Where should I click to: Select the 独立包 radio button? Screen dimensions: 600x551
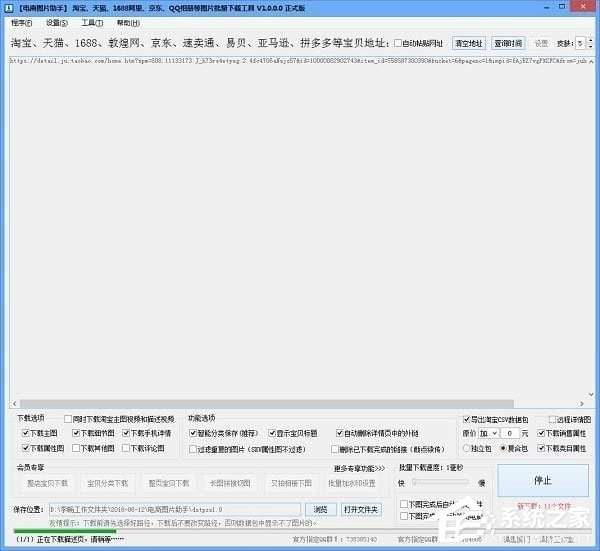point(466,448)
